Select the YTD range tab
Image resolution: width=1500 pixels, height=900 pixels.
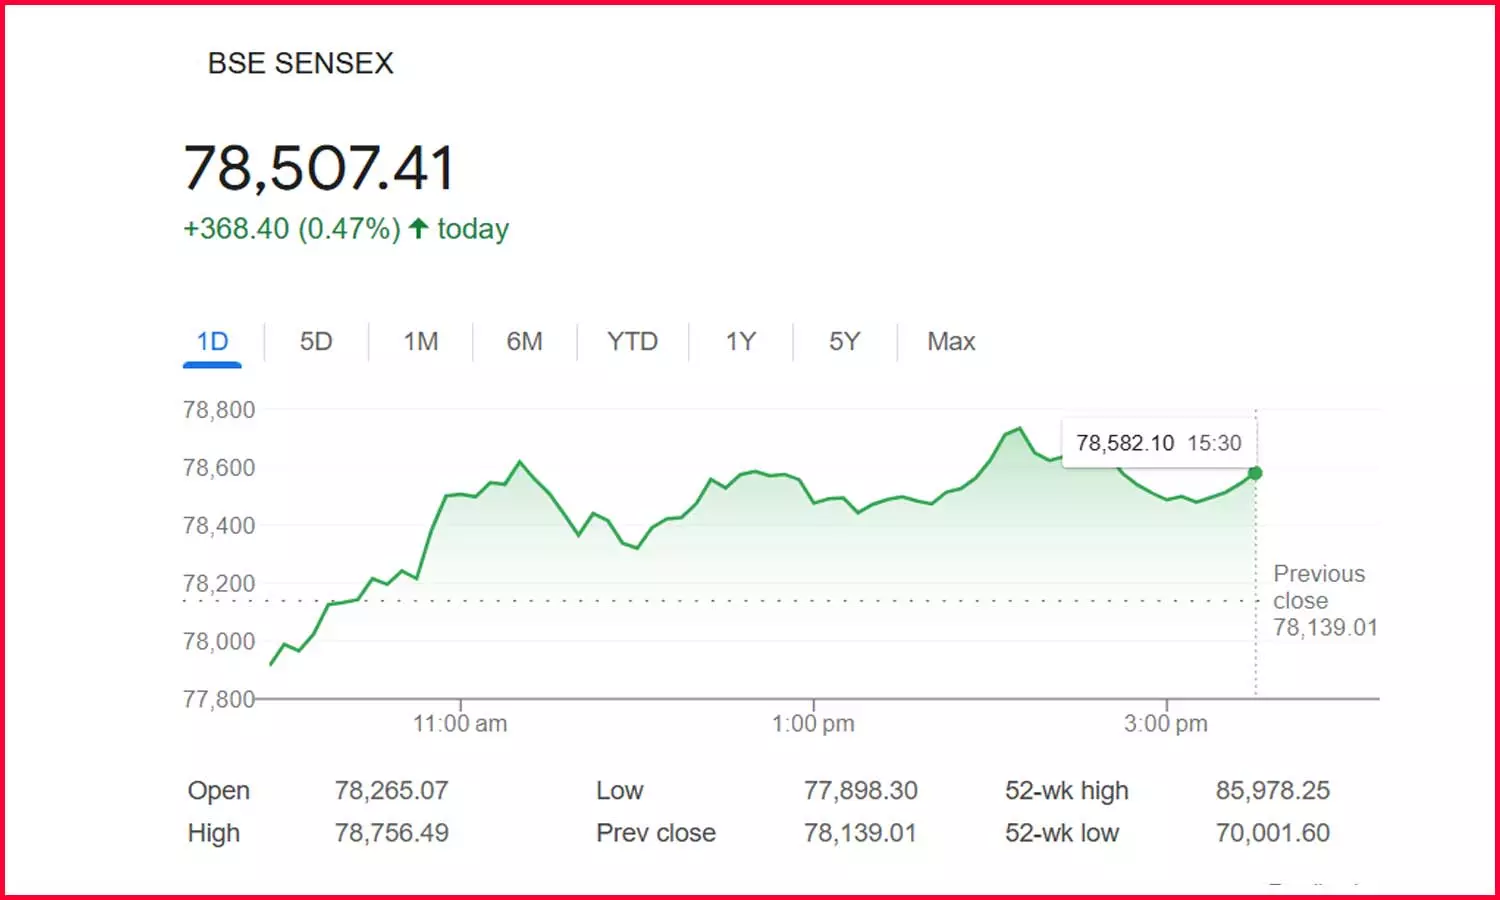(x=632, y=342)
